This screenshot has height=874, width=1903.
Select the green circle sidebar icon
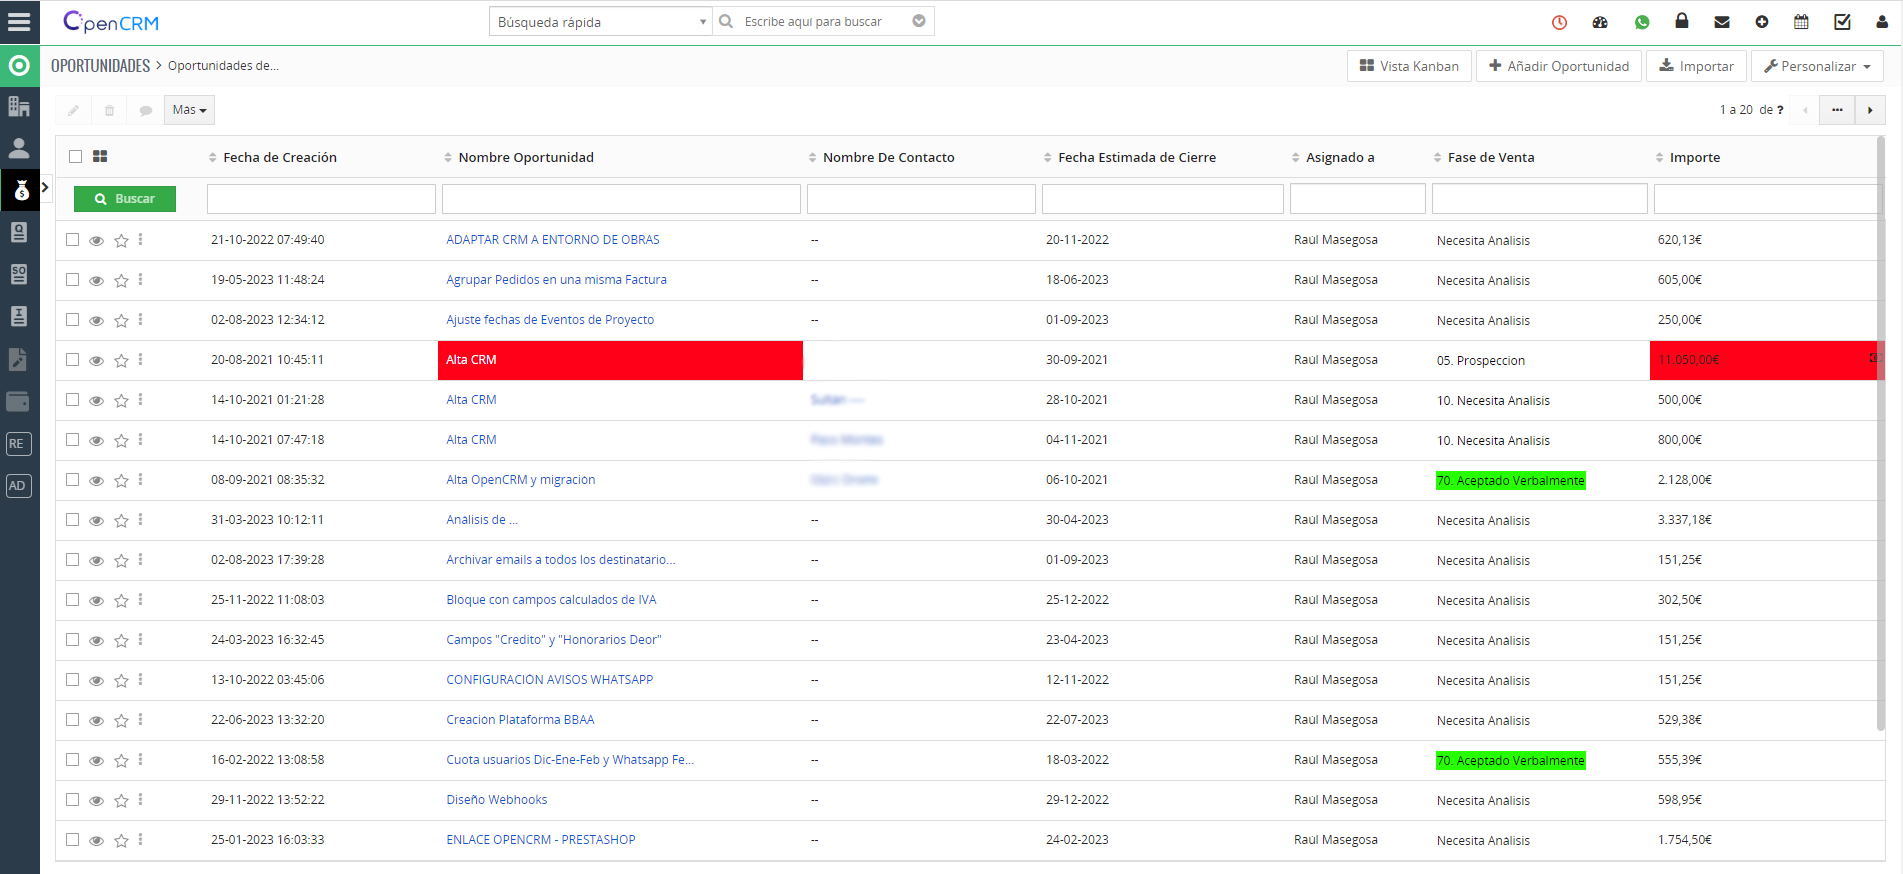[19, 66]
